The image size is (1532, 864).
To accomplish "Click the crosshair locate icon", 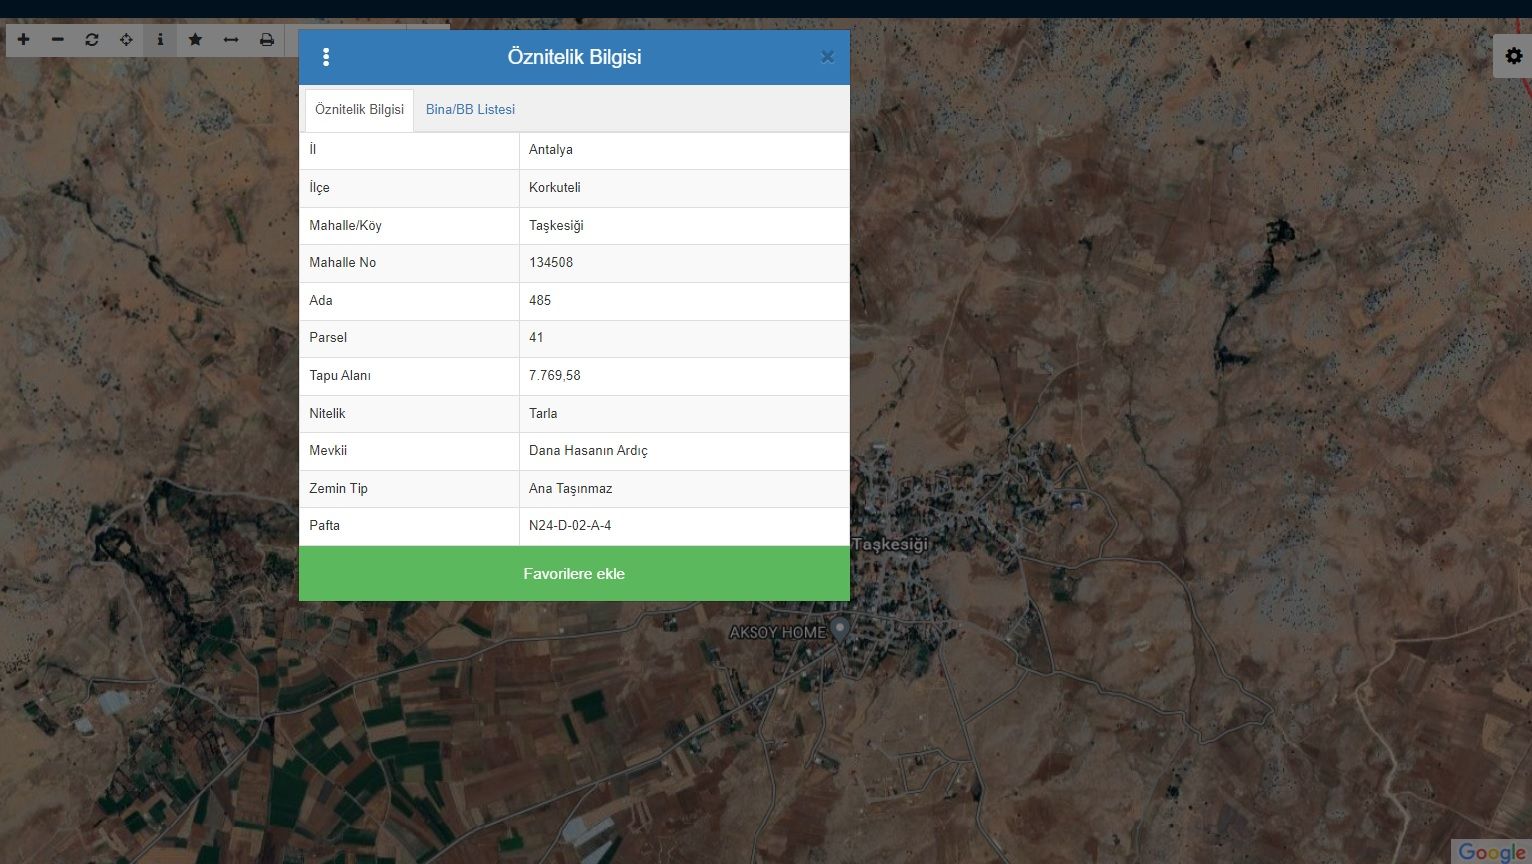I will (126, 40).
